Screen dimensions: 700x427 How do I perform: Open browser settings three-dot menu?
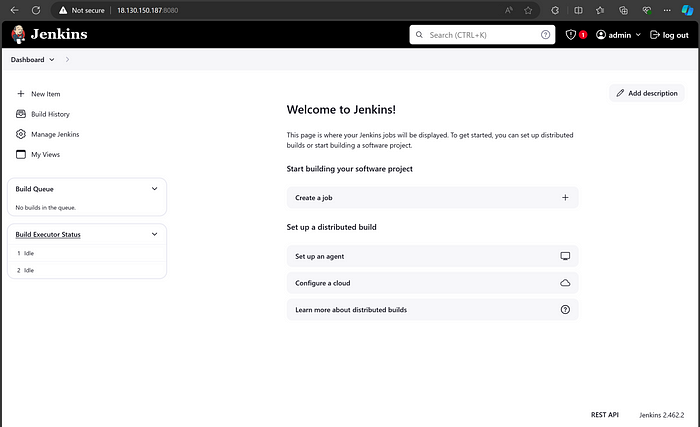pos(667,10)
